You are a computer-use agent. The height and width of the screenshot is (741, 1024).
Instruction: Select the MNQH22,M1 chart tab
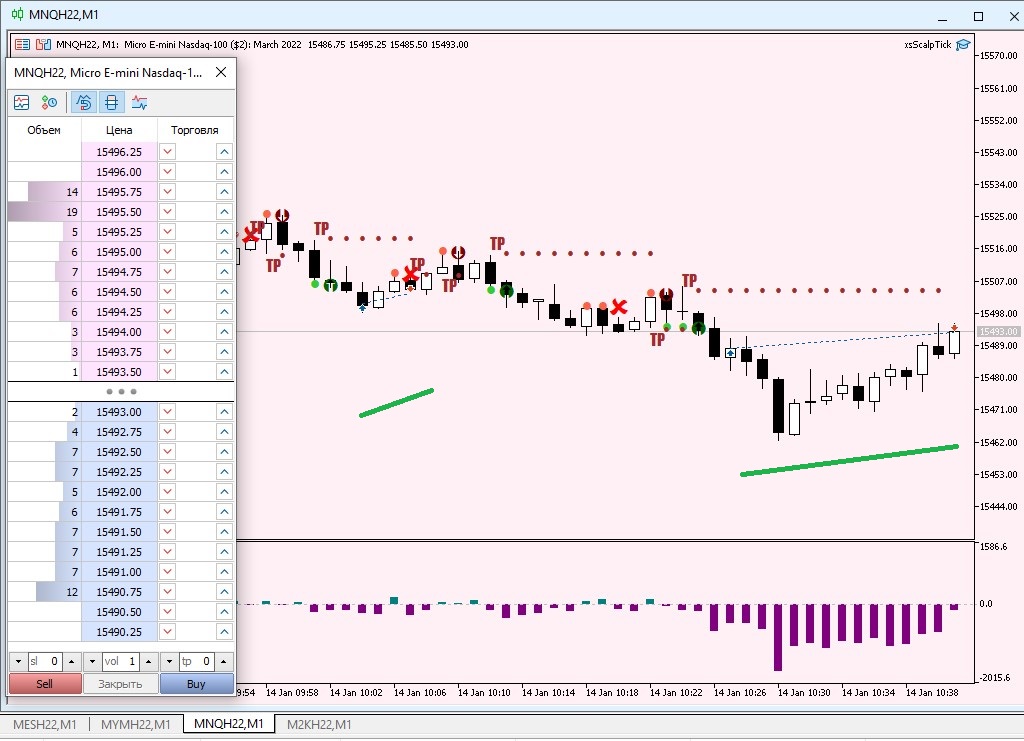[229, 723]
